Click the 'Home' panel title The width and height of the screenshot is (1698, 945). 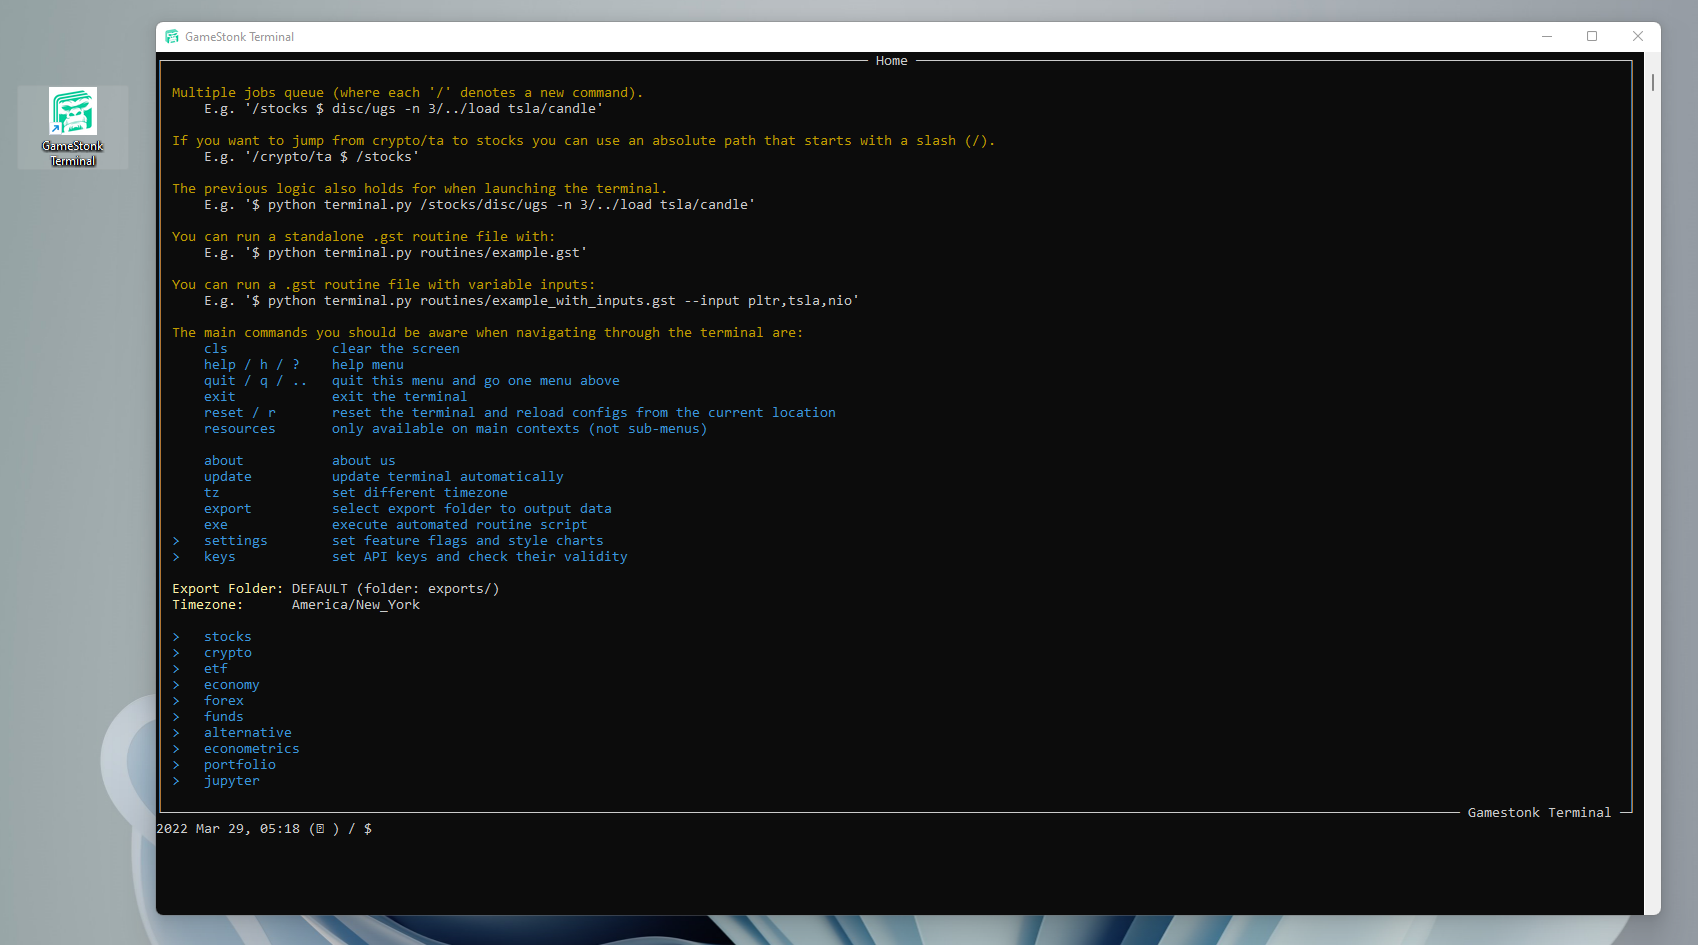point(892,61)
